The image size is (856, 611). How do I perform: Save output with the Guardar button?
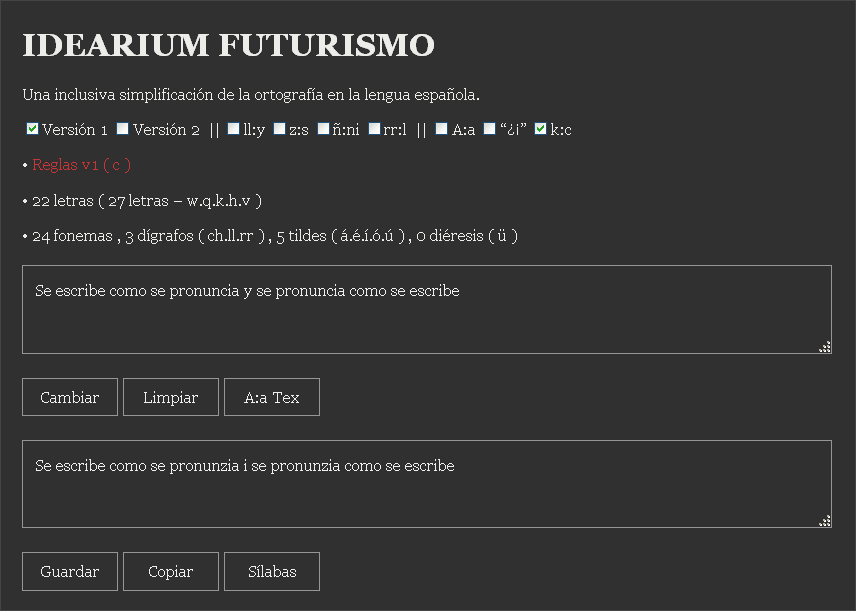(x=69, y=571)
